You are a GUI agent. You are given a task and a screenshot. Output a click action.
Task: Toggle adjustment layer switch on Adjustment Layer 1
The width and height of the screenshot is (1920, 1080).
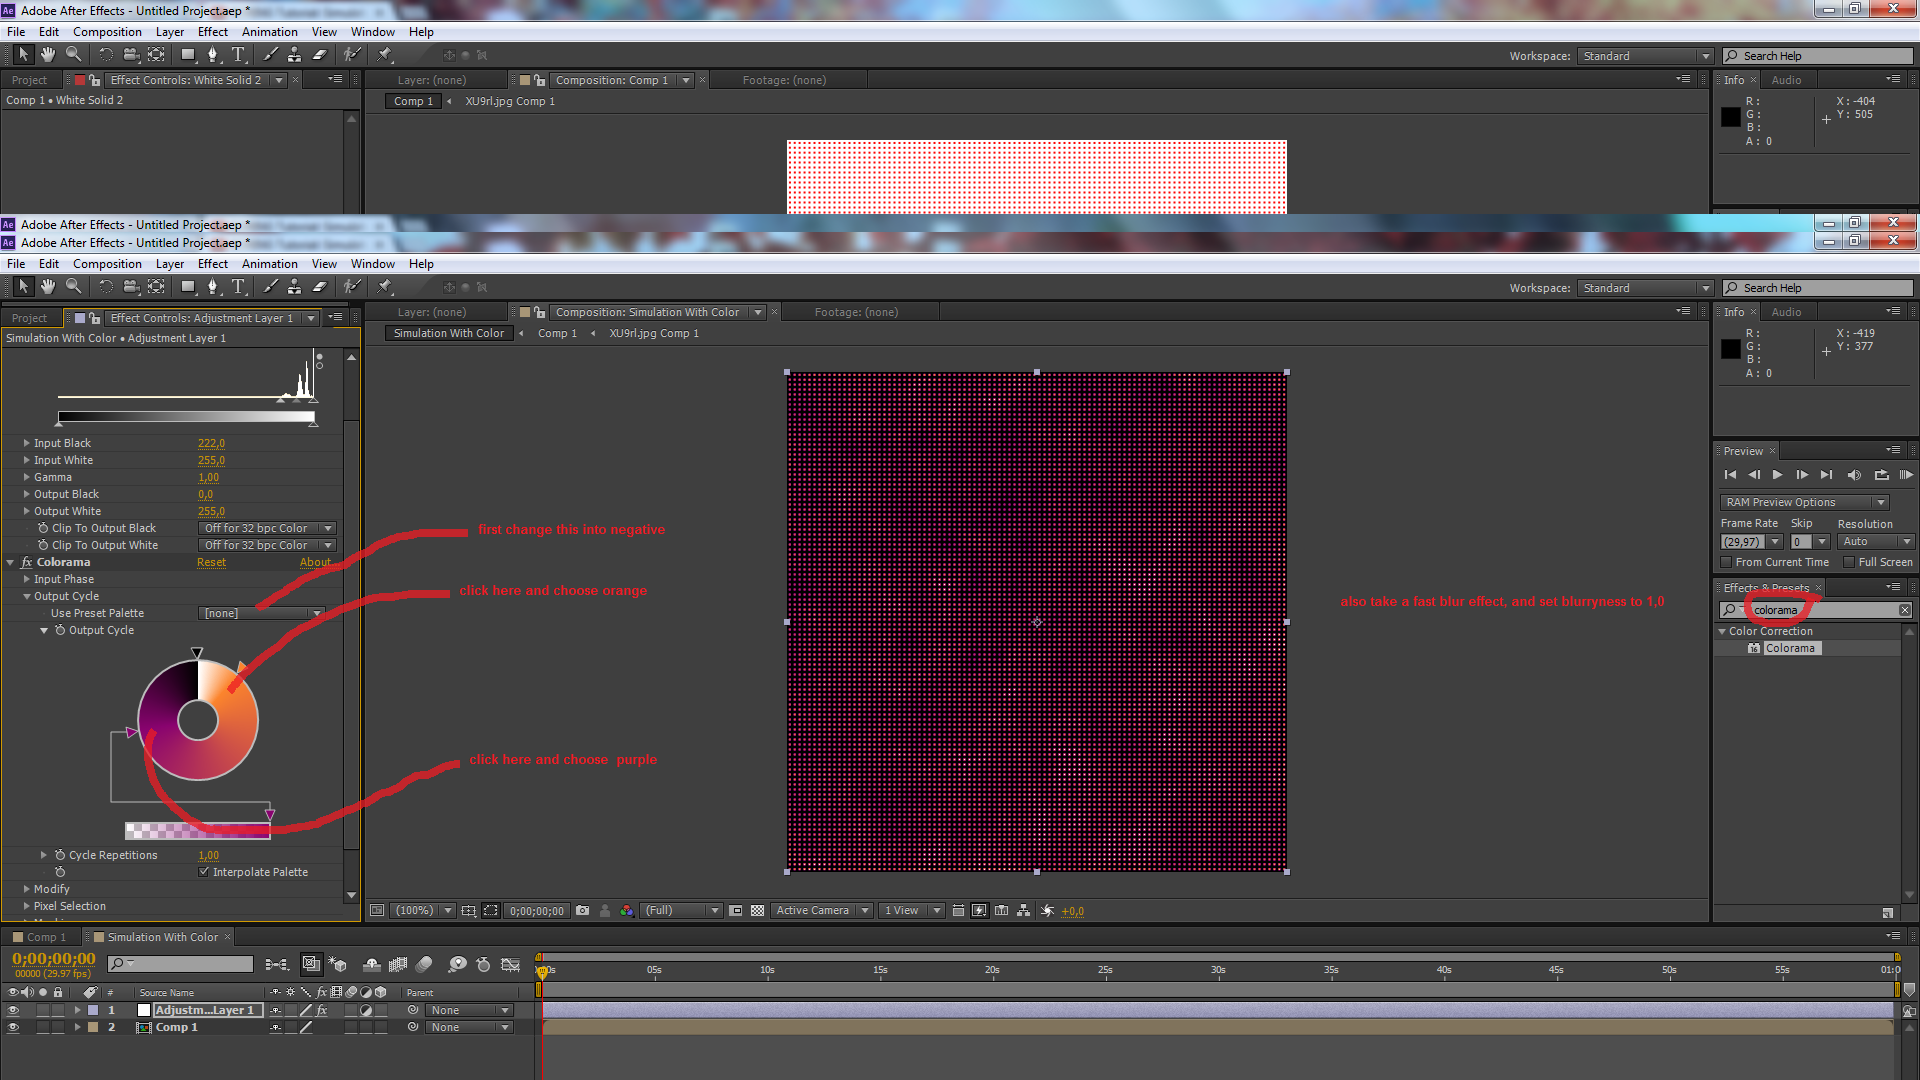click(366, 1011)
